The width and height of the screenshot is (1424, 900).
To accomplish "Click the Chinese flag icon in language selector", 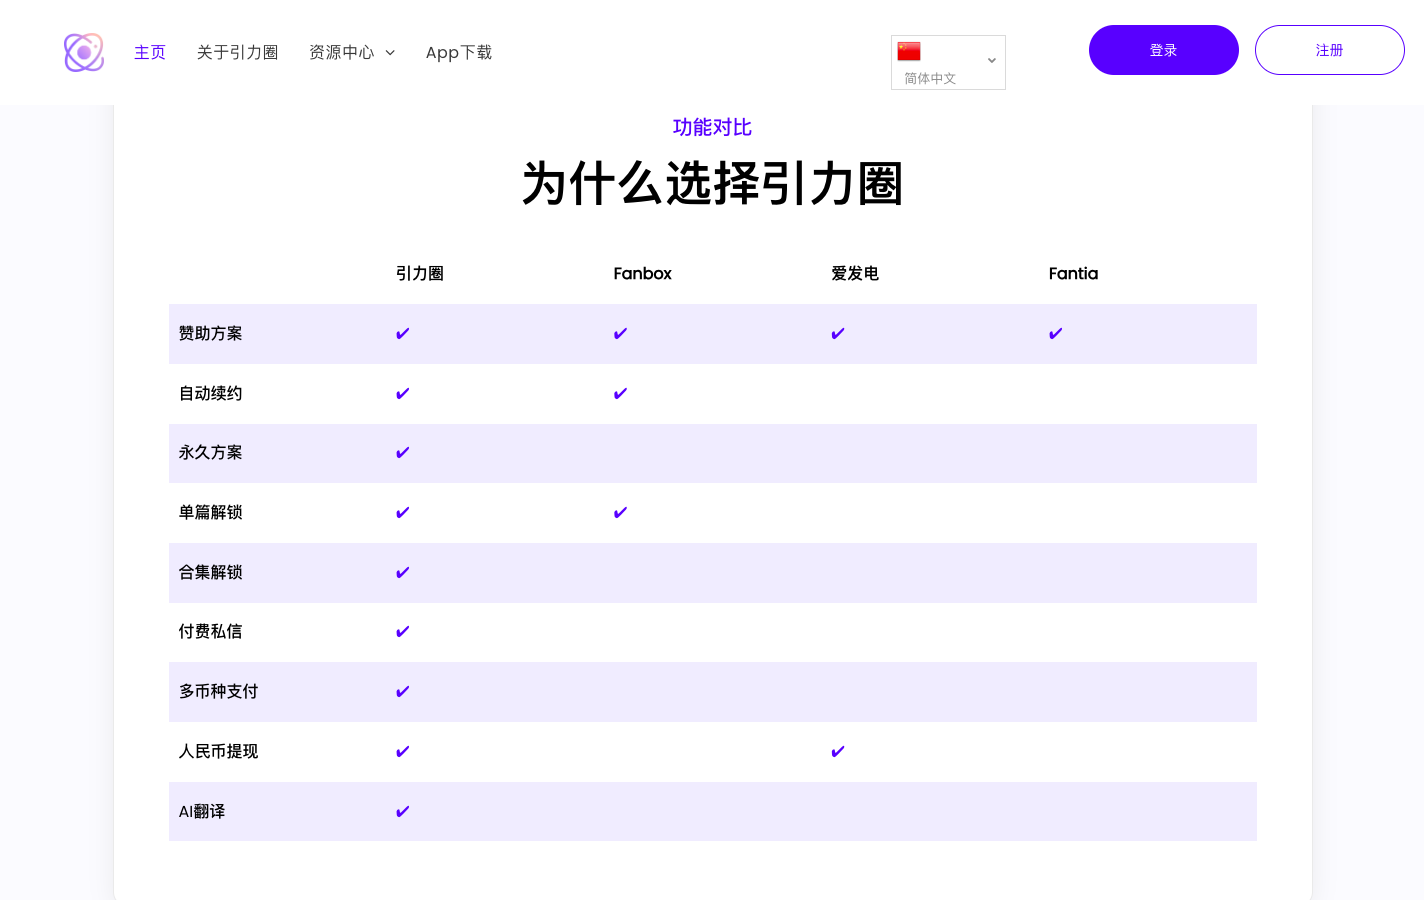I will coord(909,51).
